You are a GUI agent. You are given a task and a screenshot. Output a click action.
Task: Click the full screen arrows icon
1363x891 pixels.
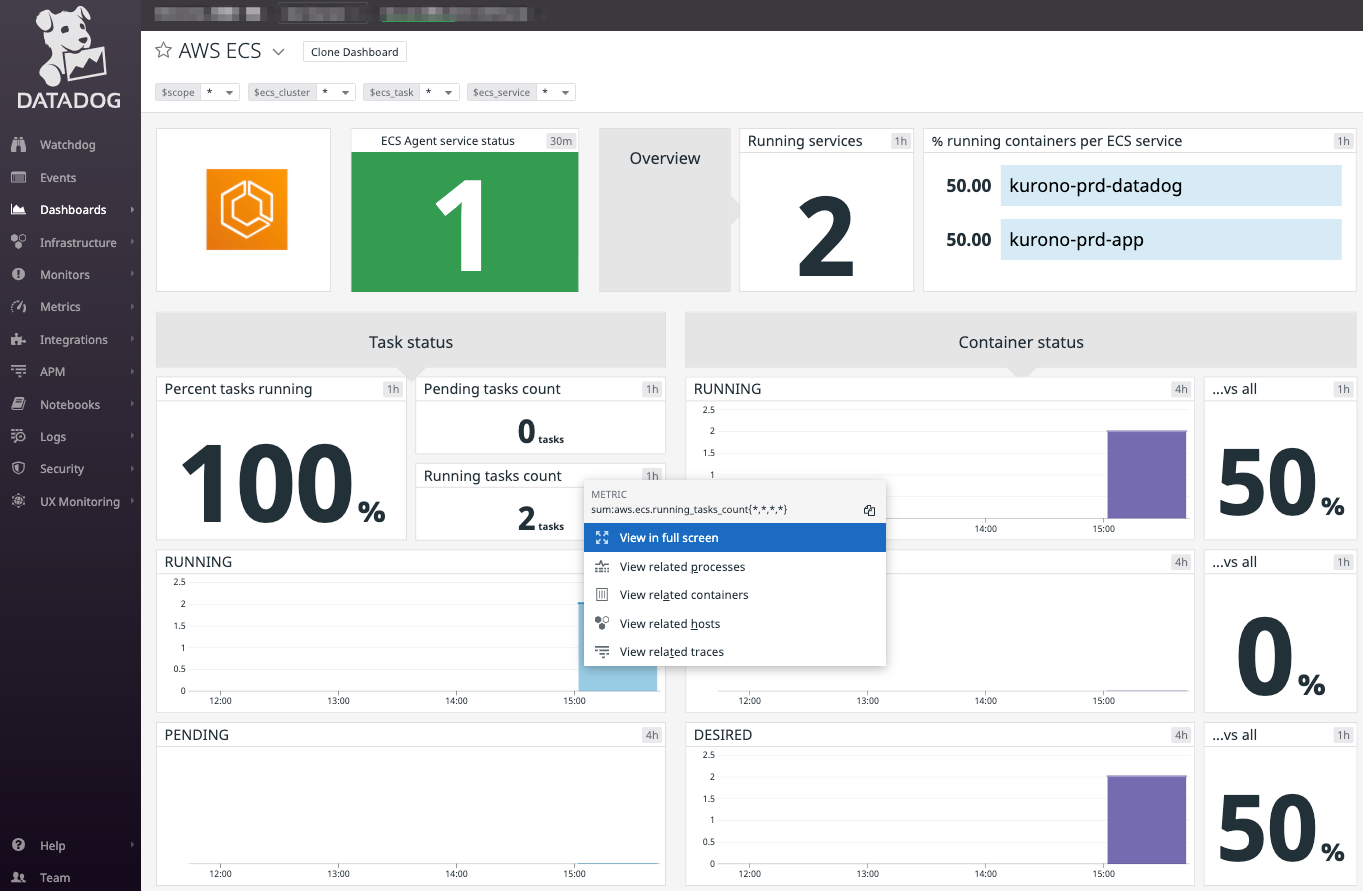(x=602, y=537)
